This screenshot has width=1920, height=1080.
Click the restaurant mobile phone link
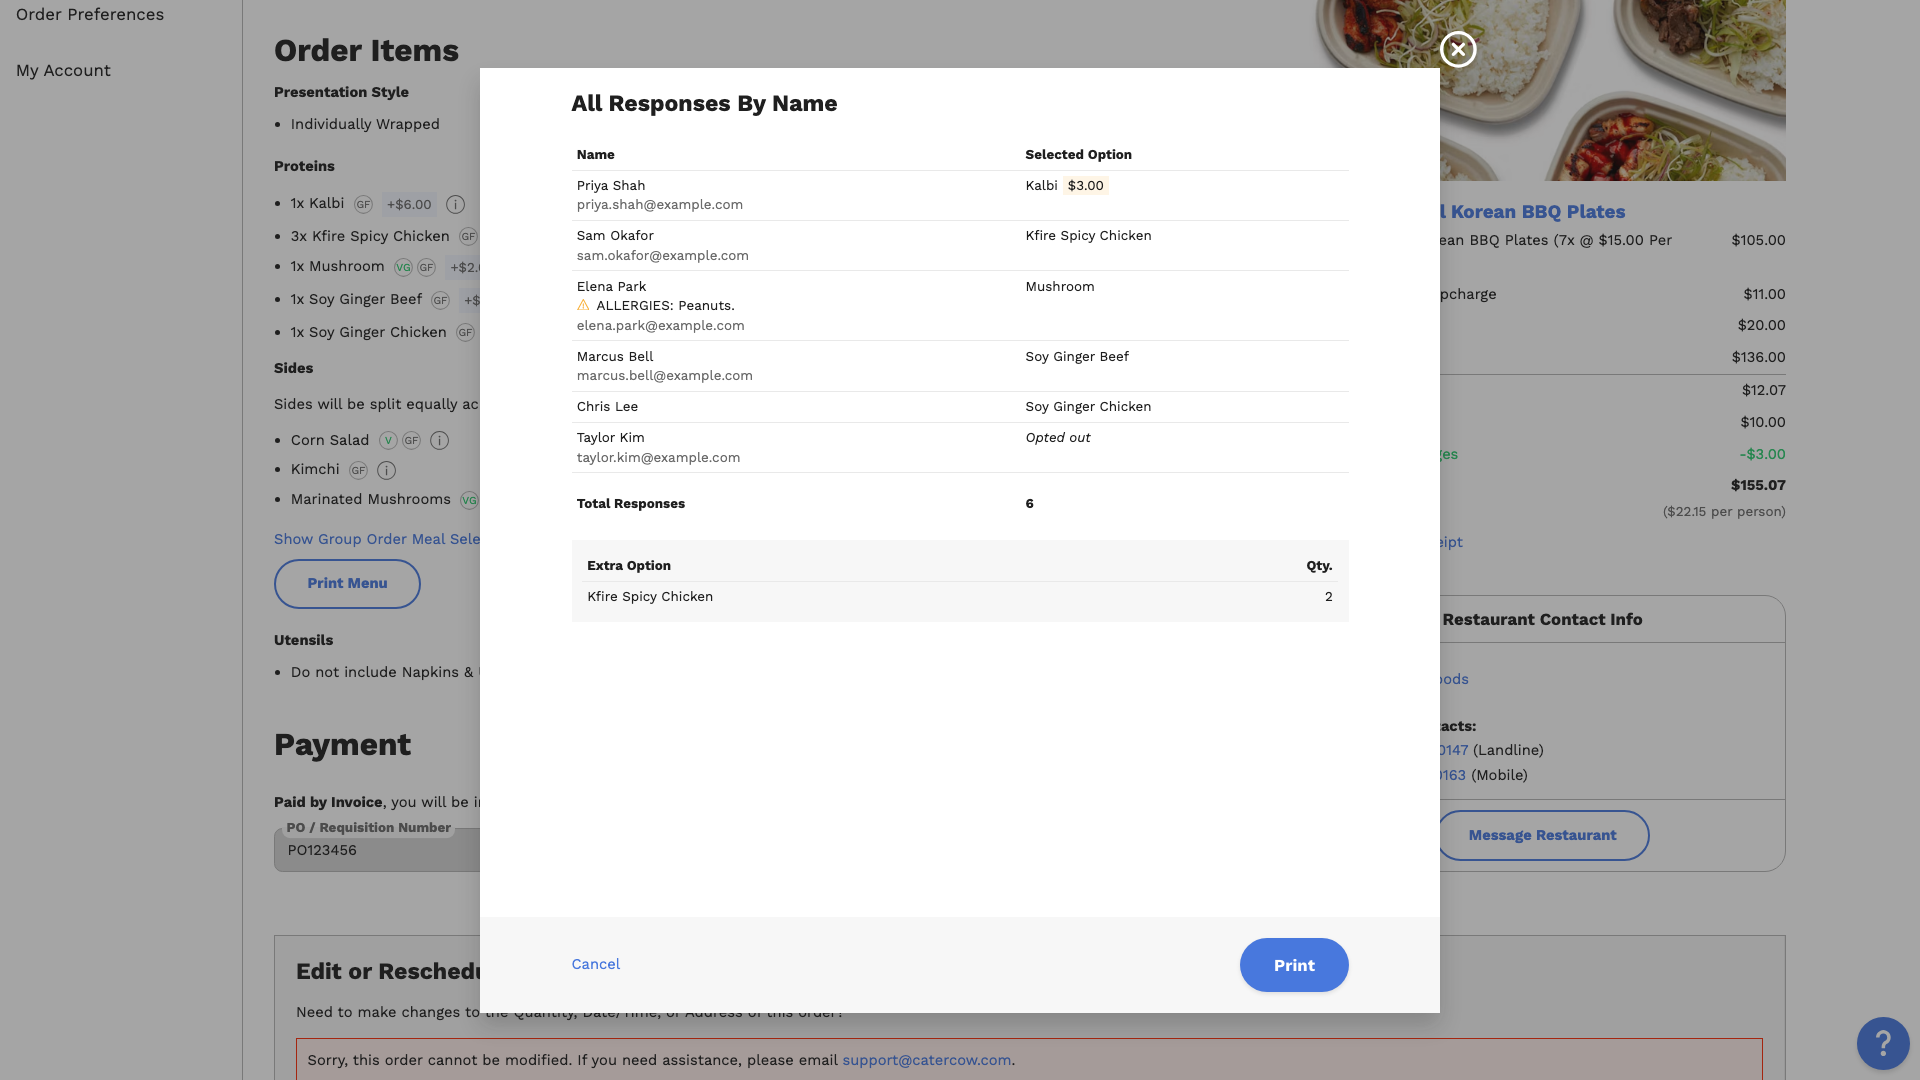pyautogui.click(x=1452, y=775)
